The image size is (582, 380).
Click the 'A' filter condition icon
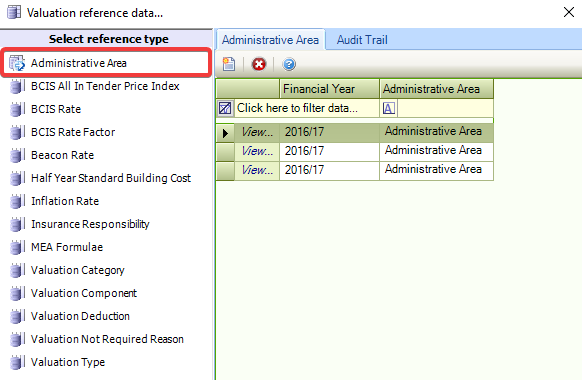click(x=389, y=108)
